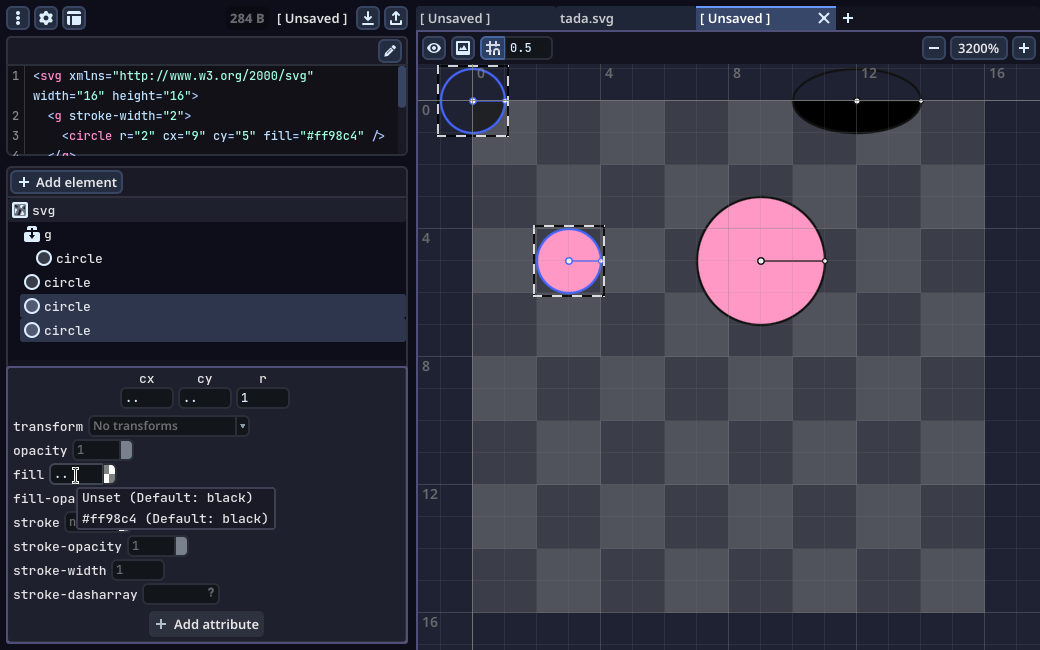Click the export upload arrow icon
Viewport: 1040px width, 650px height.
396,18
